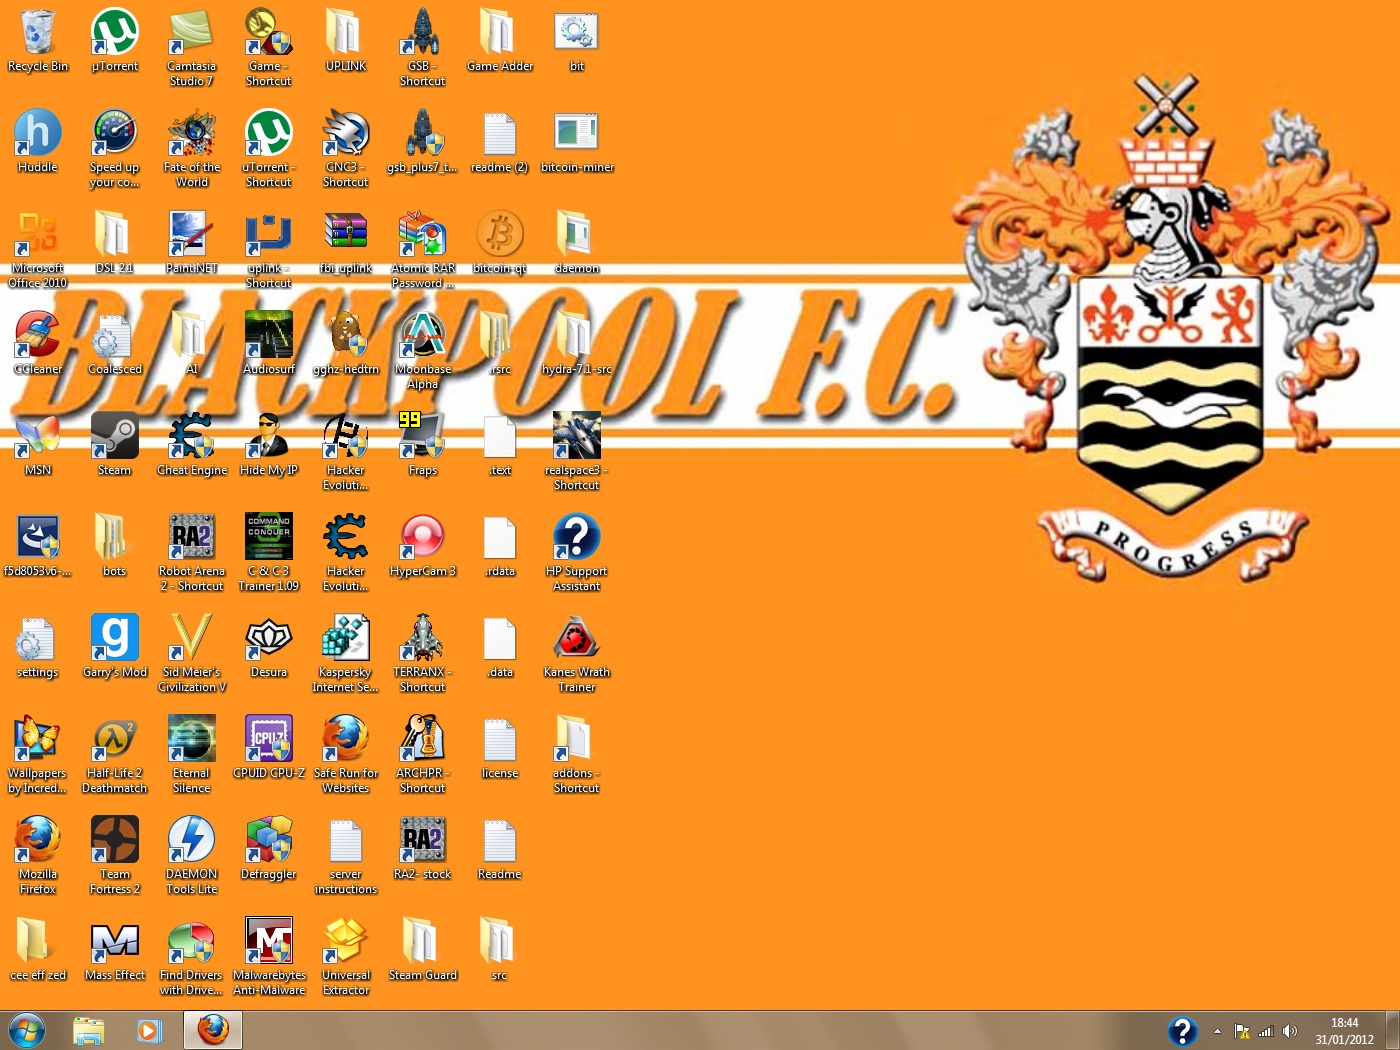Launch µTorrent from the desktop
The image size is (1400, 1050).
pyautogui.click(x=115, y=41)
